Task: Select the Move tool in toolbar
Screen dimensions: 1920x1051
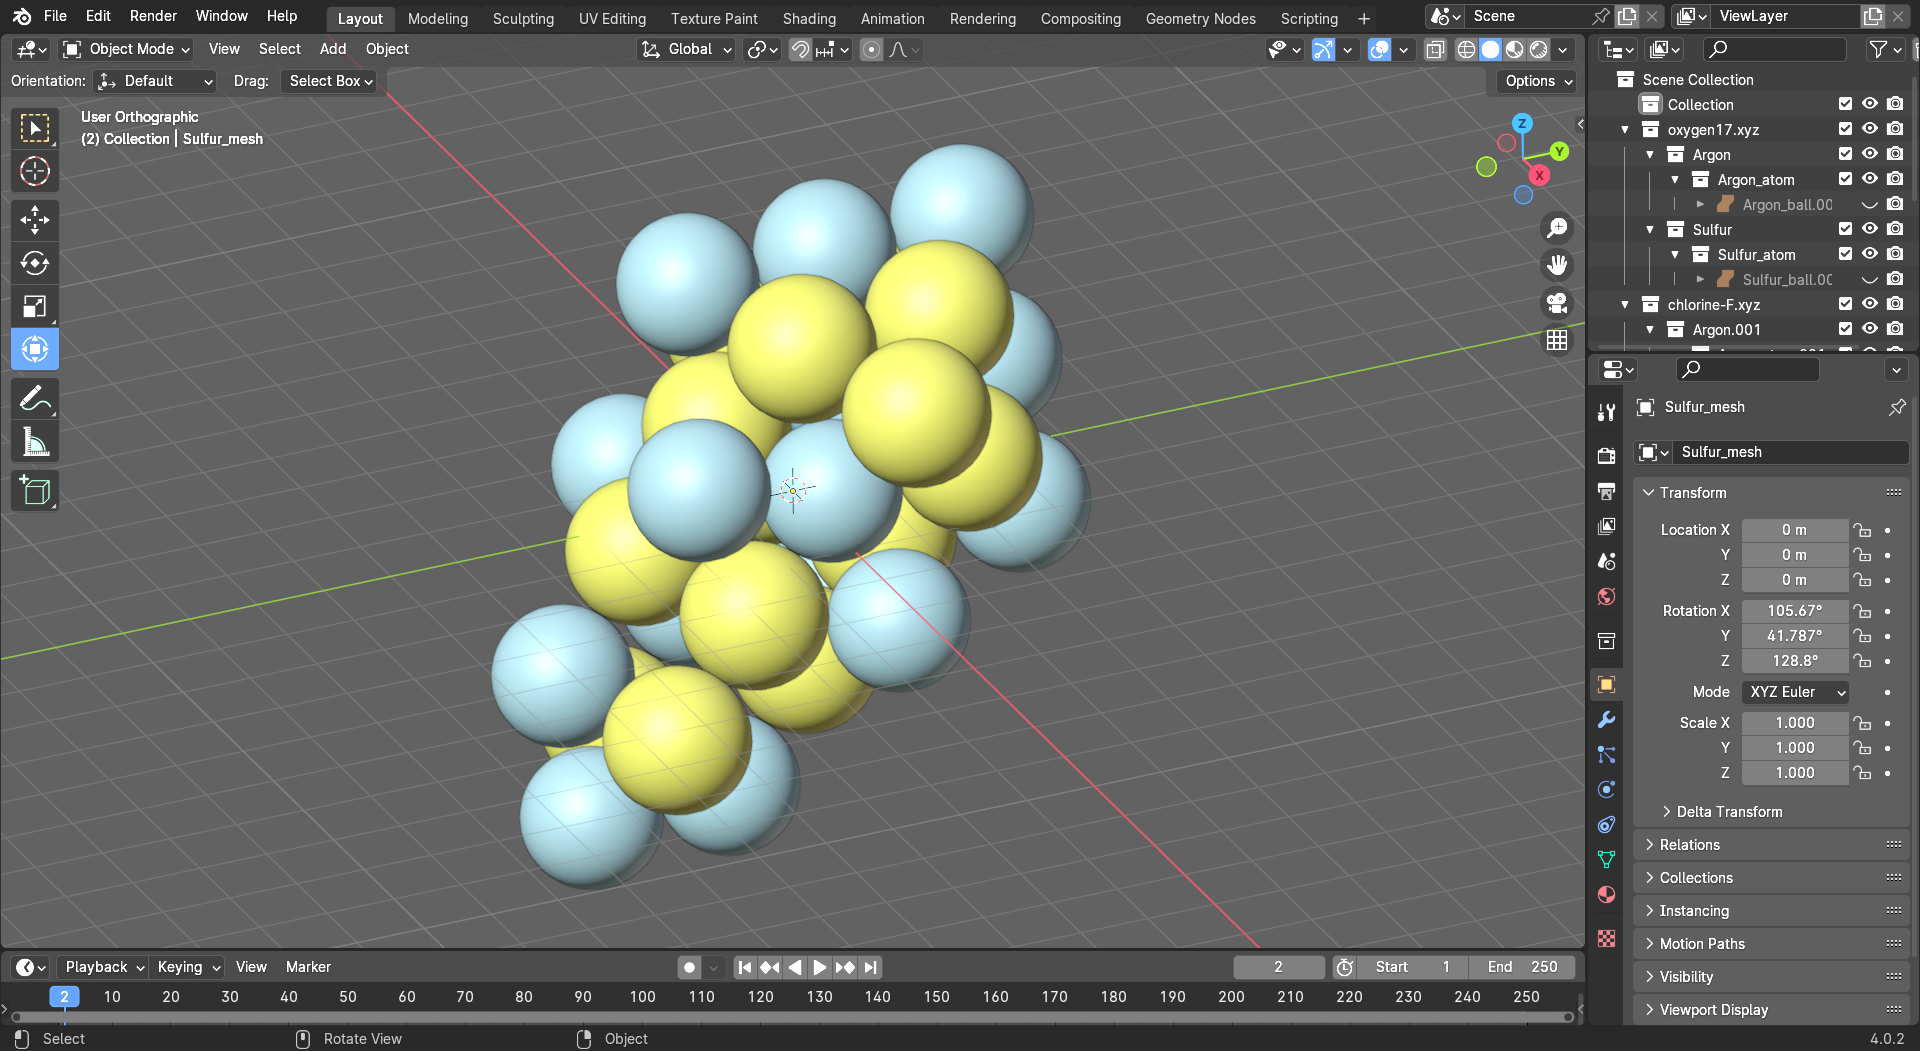Action: (x=35, y=220)
